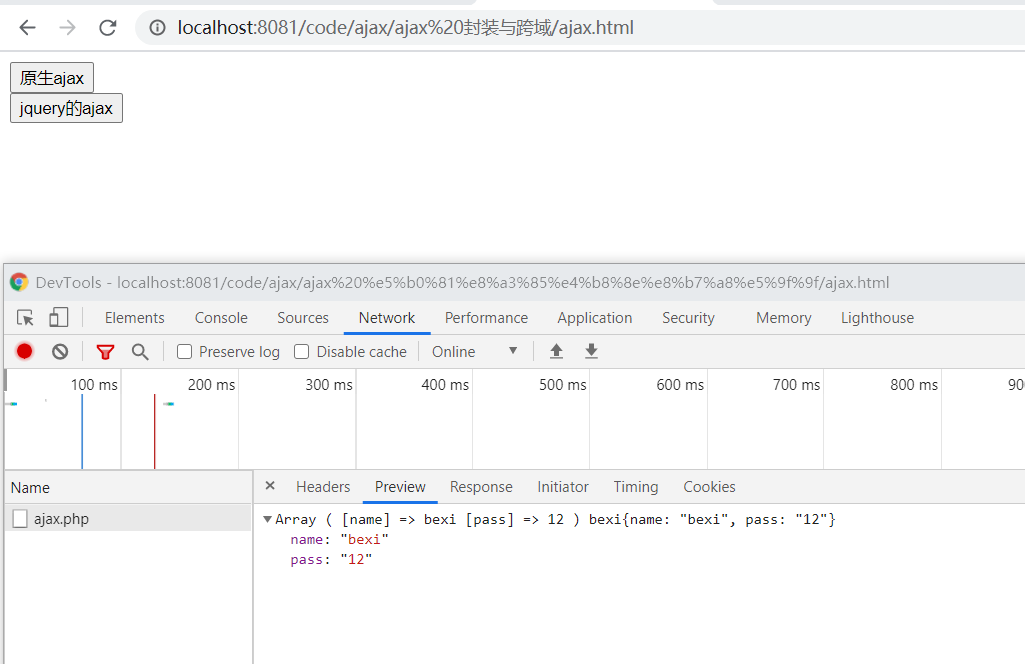View site info icon in address bar

click(158, 27)
